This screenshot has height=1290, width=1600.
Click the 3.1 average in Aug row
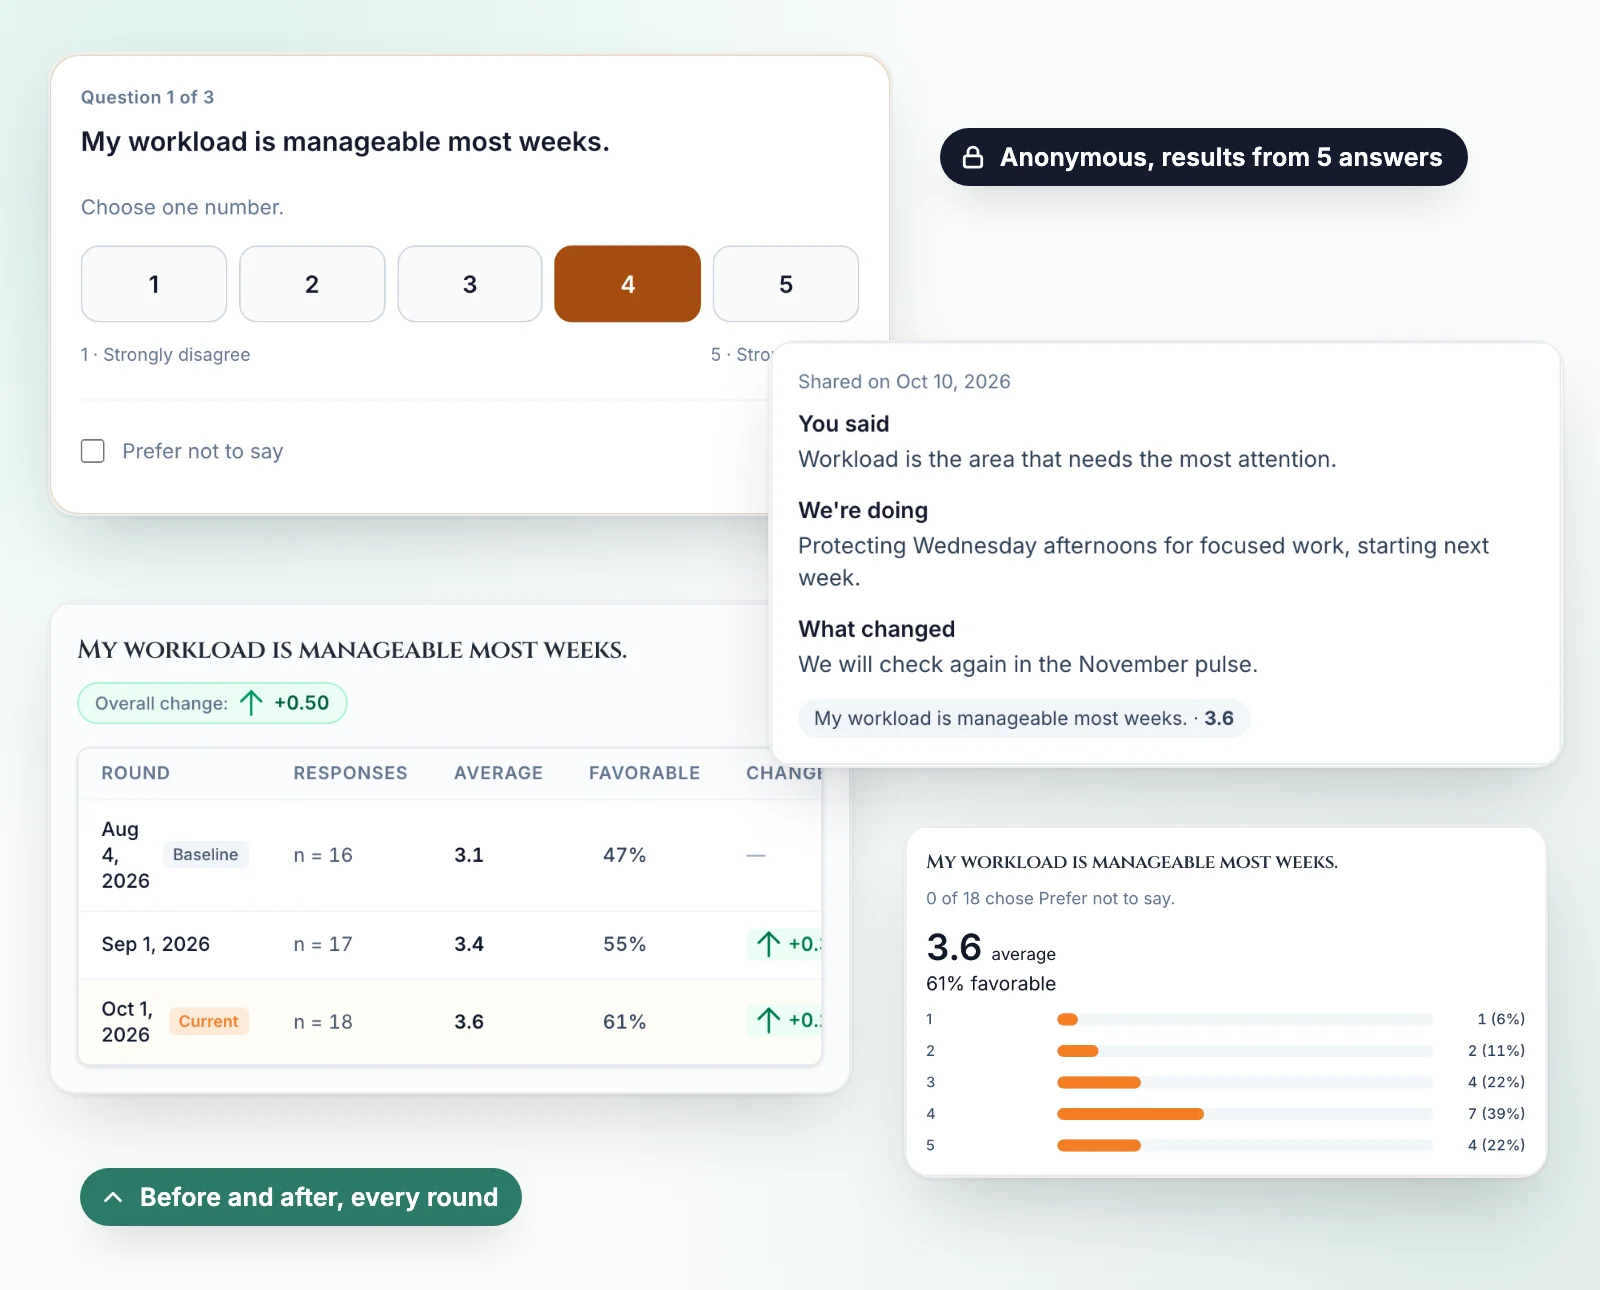coord(469,855)
